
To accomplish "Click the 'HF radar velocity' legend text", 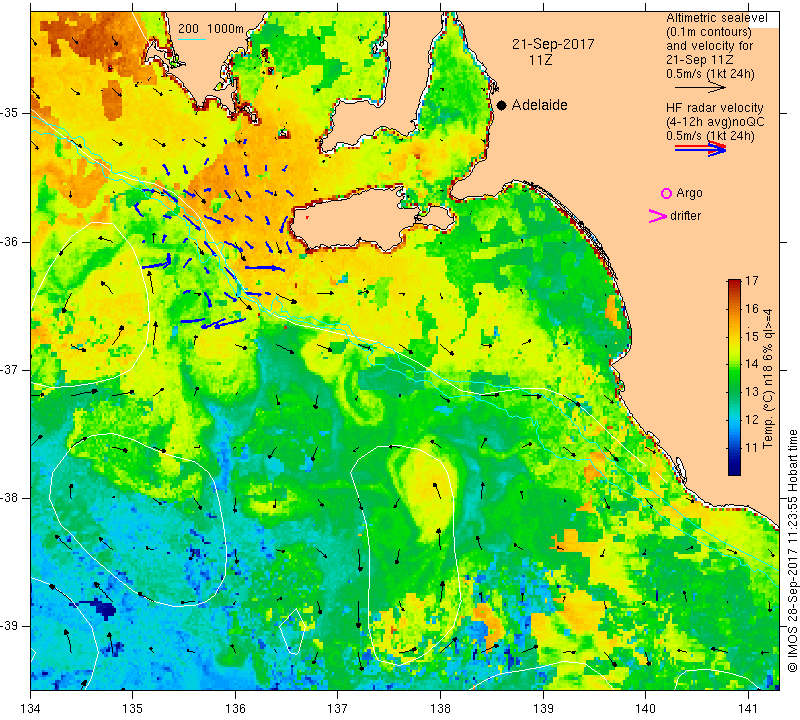I will click(x=714, y=108).
